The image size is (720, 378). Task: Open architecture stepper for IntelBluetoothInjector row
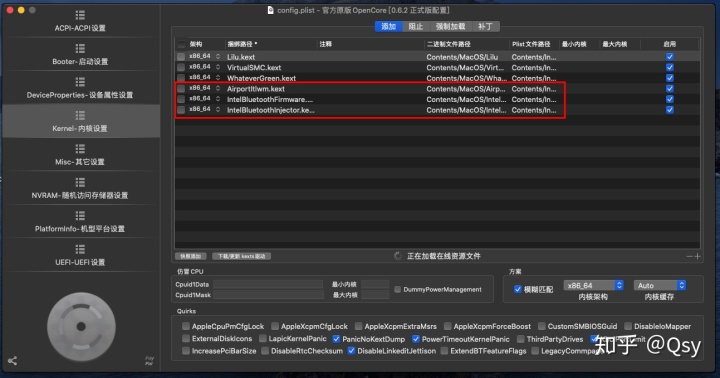(218, 109)
